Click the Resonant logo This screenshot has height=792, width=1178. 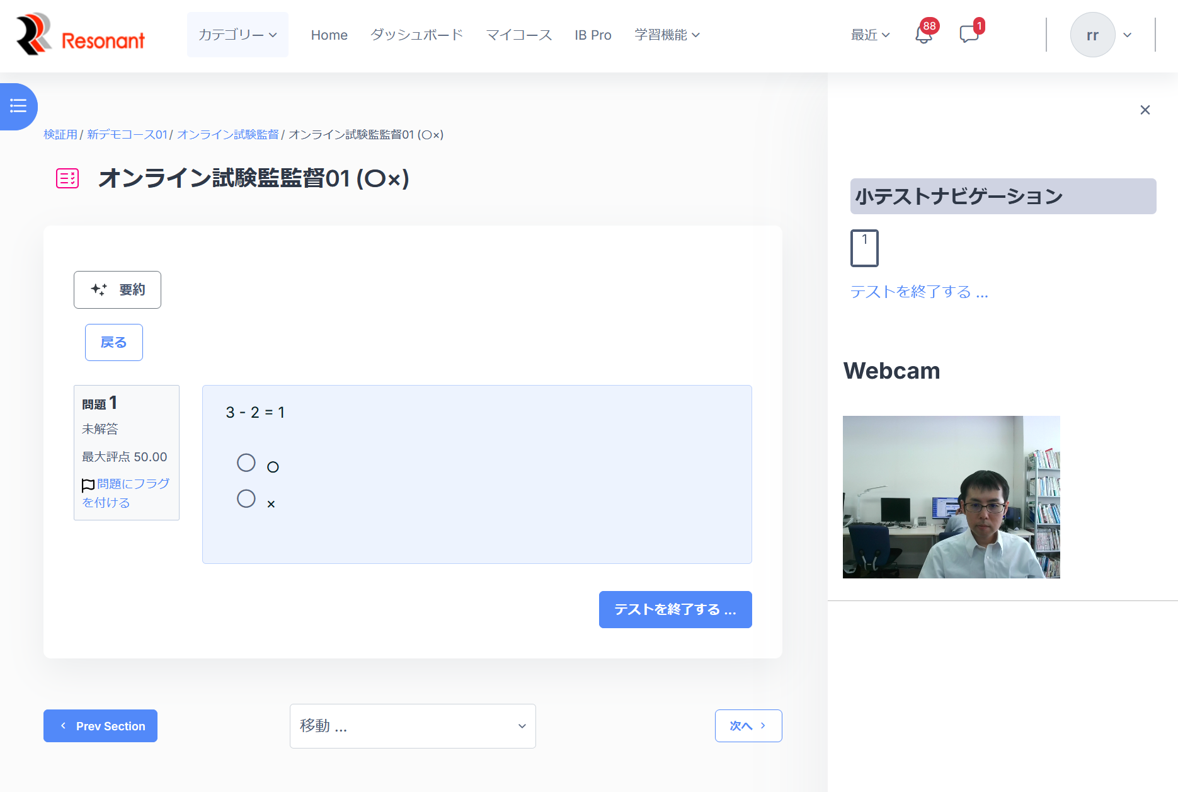pyautogui.click(x=80, y=35)
